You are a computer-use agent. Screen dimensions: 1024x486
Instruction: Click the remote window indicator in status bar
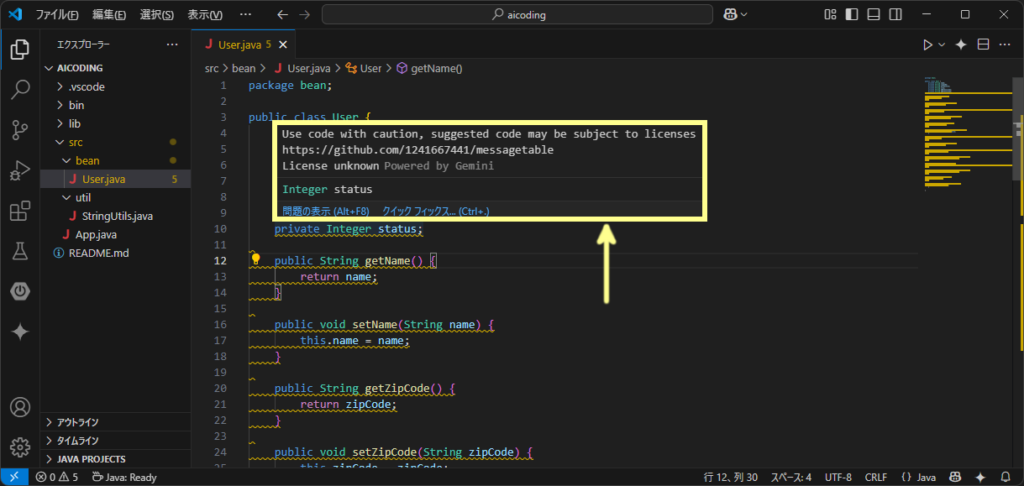14,478
